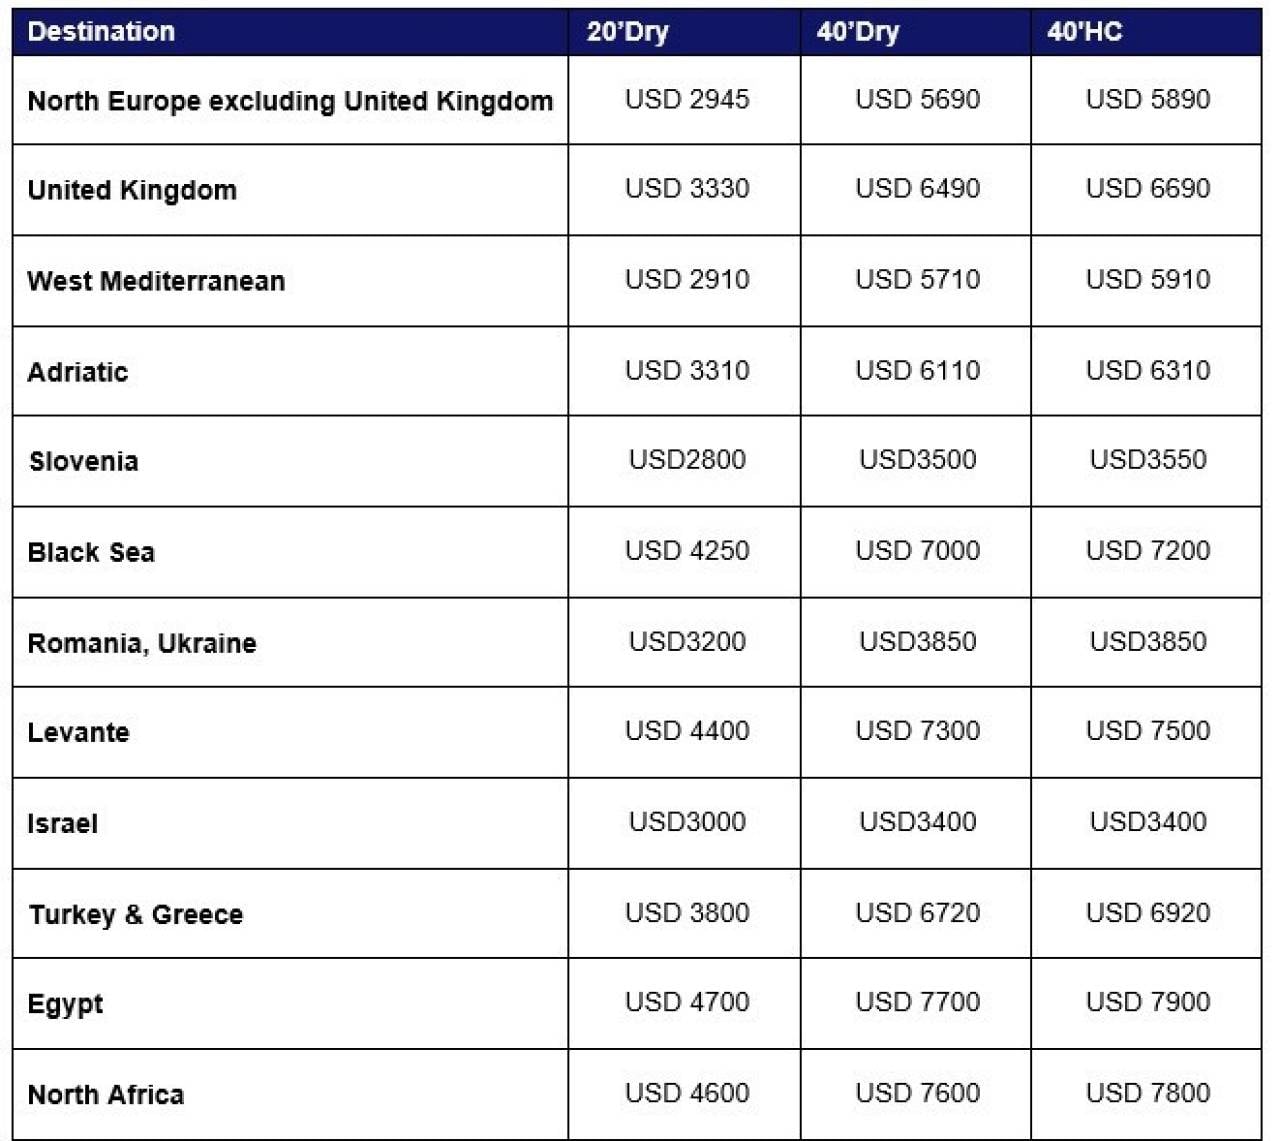Screen dimensions: 1280x1141
Task: Select North Africa 20'Dry rate USD 4600
Action: (x=687, y=1092)
